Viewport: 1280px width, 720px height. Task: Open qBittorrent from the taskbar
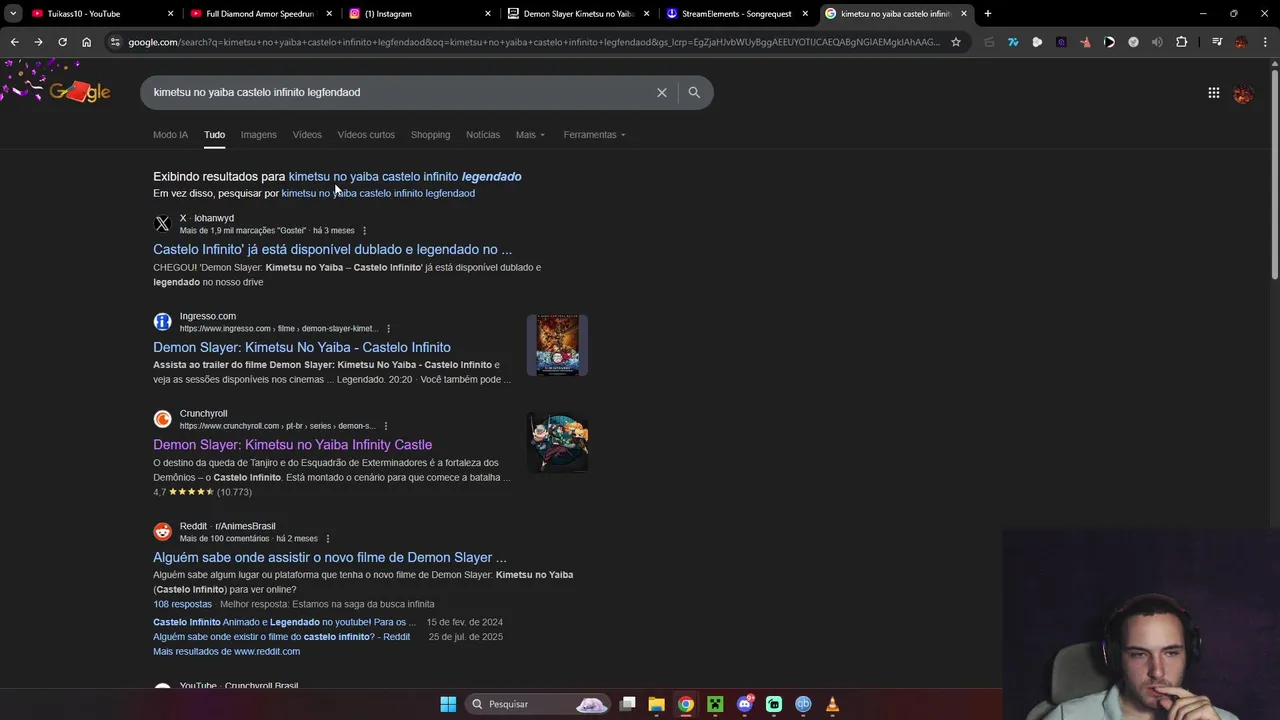pyautogui.click(x=803, y=704)
